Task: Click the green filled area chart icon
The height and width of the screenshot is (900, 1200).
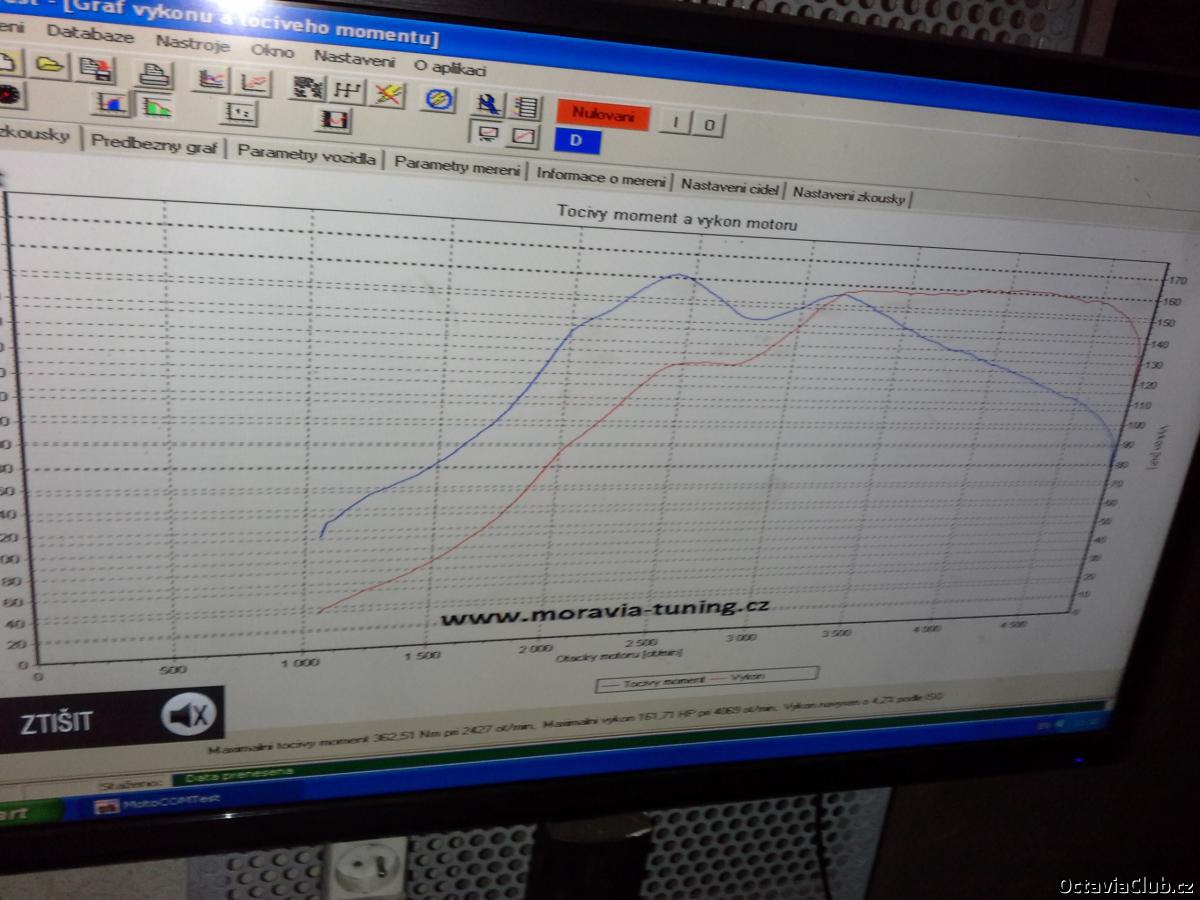Action: (x=155, y=106)
